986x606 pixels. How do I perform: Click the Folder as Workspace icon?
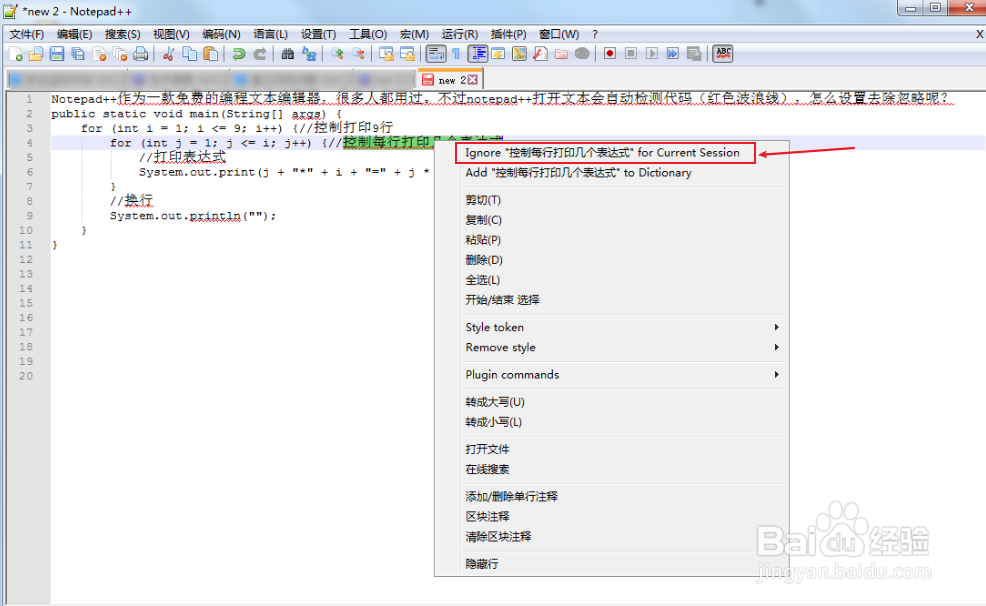[561, 54]
